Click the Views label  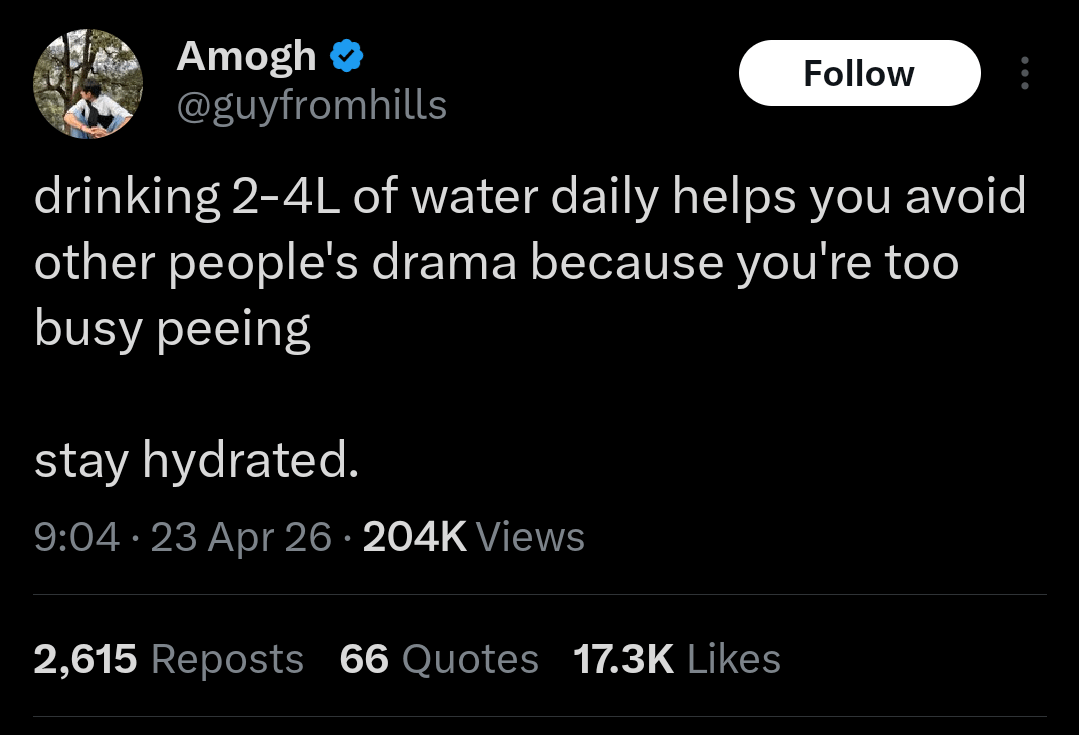(x=530, y=537)
